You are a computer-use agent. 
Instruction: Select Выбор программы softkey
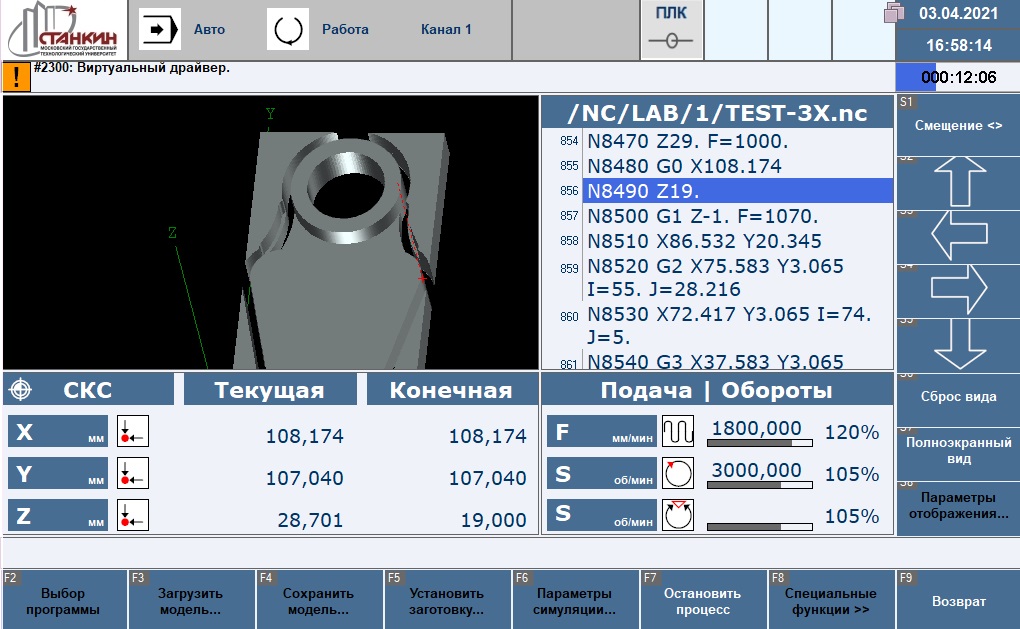[x=64, y=601]
